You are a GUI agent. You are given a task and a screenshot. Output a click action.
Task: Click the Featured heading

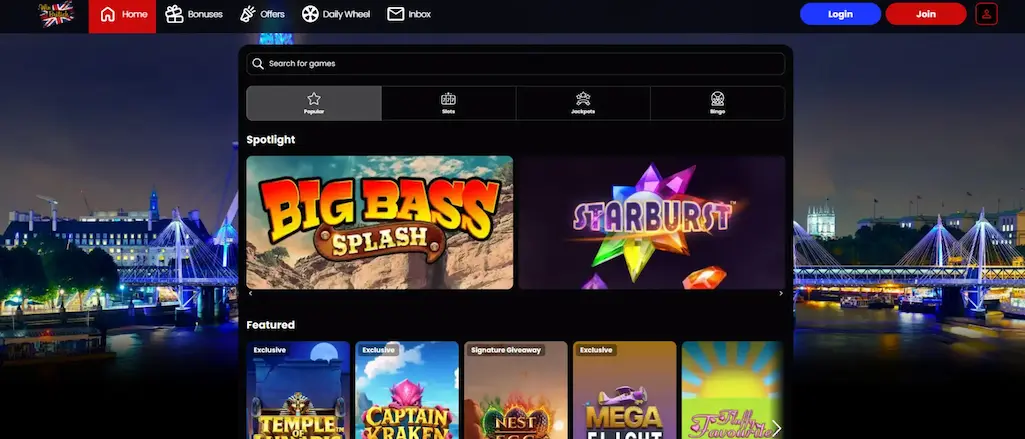point(271,325)
